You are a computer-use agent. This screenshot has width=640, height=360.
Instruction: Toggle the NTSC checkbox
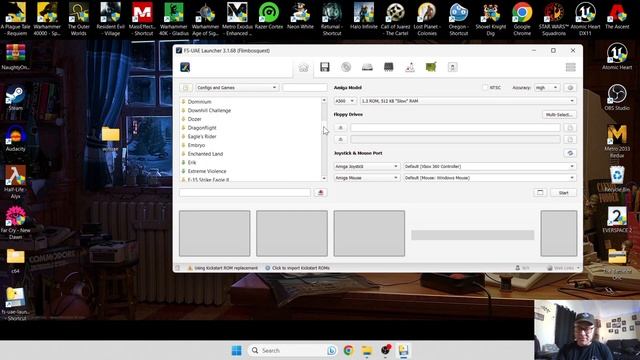[x=485, y=88]
